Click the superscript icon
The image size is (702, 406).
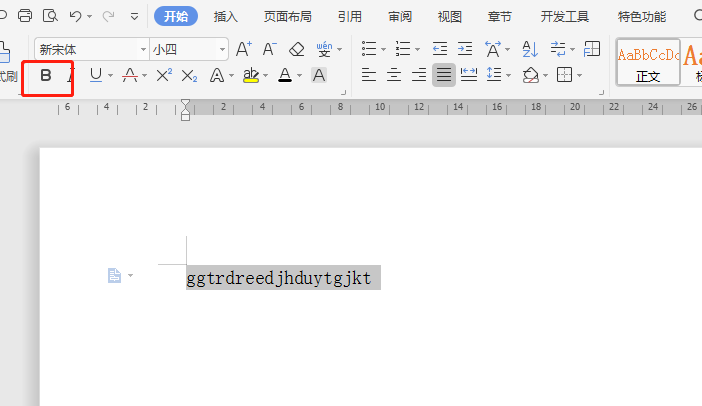pyautogui.click(x=164, y=75)
